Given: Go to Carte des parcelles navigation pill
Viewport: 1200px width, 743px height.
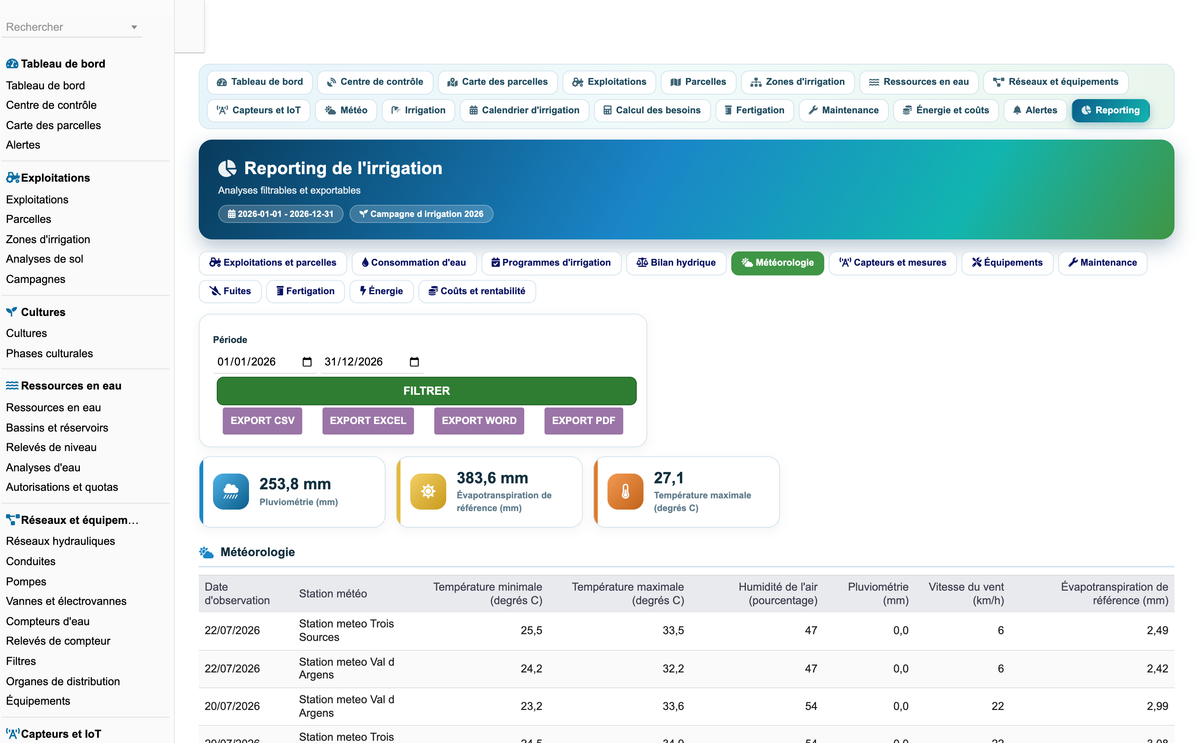Looking at the screenshot, I should 498,82.
